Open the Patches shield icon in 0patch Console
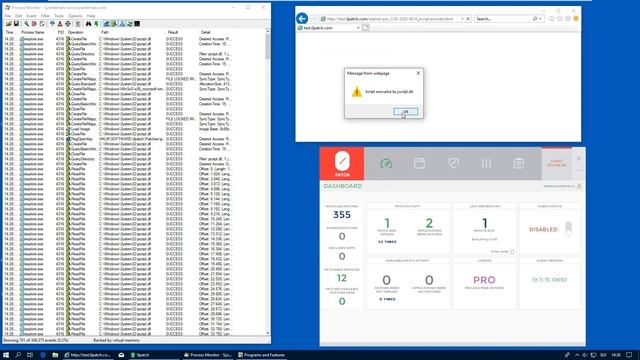Viewport: 640px width, 360px height. coord(453,164)
